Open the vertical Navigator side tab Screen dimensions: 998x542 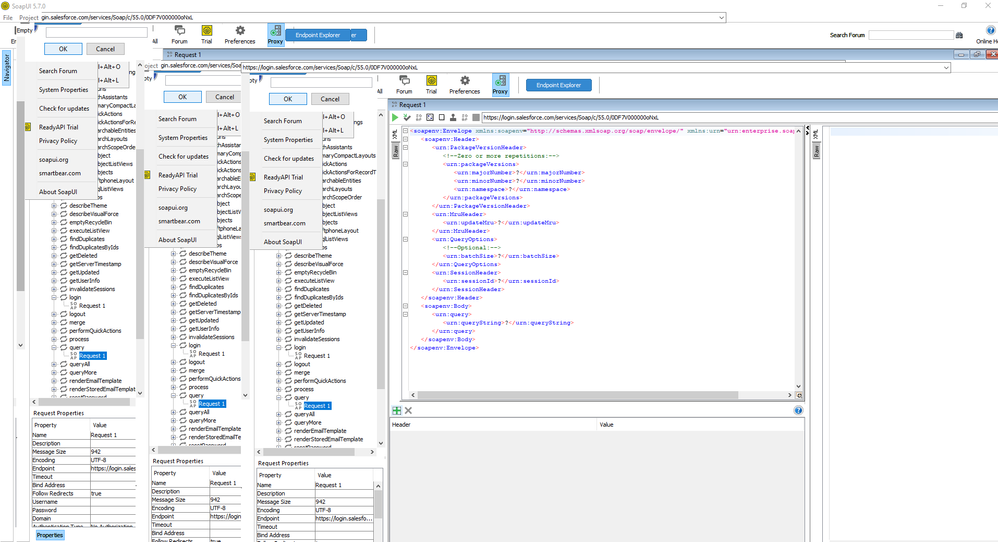pos(6,68)
